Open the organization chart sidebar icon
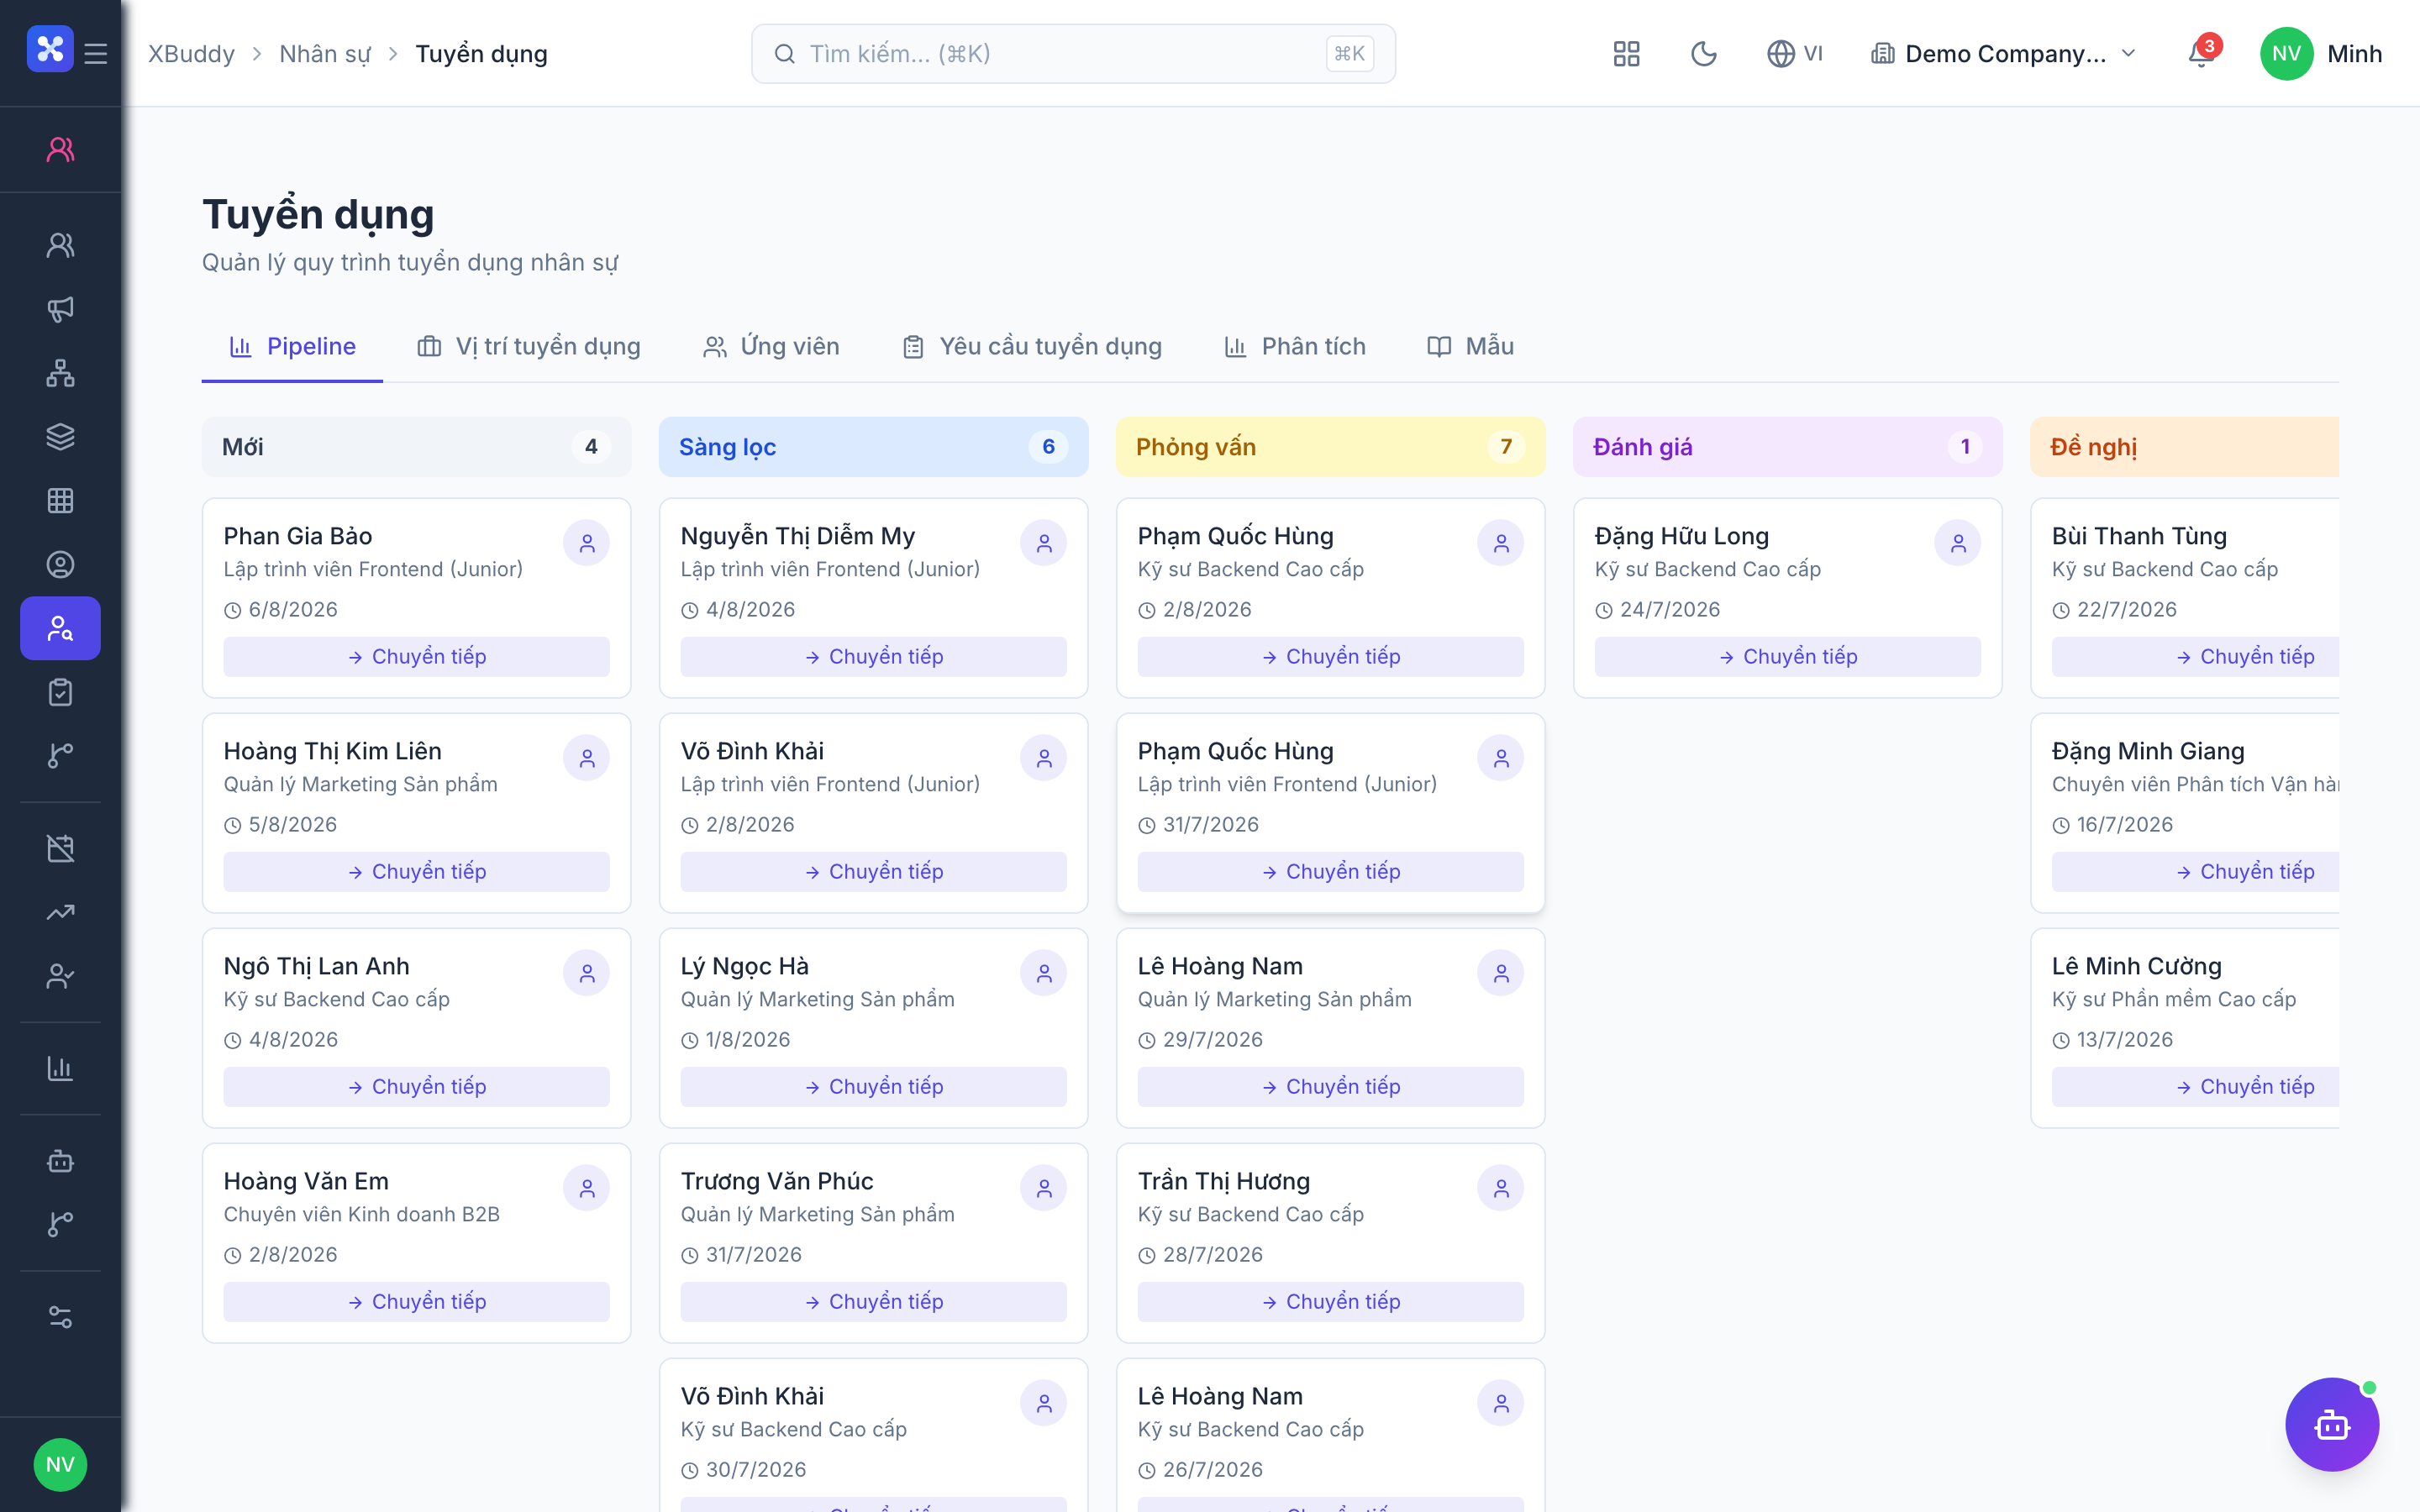 point(61,373)
